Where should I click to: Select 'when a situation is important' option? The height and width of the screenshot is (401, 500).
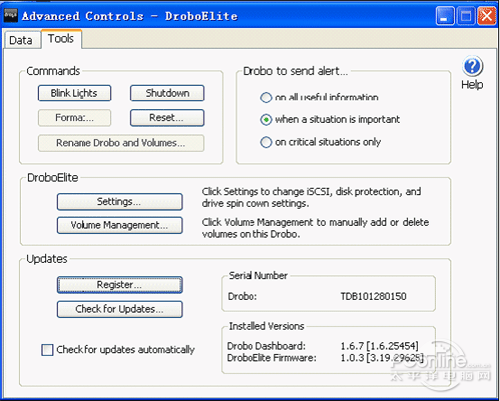(266, 119)
